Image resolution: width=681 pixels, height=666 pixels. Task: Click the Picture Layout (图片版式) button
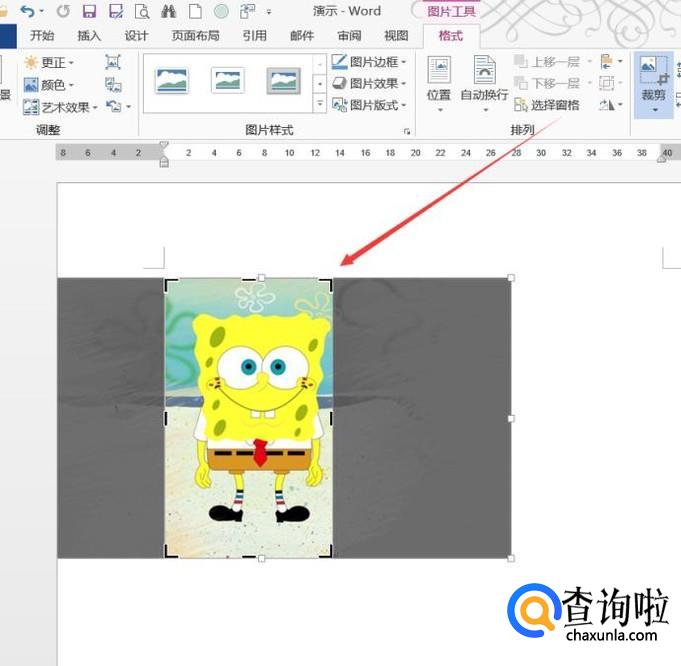coord(369,105)
